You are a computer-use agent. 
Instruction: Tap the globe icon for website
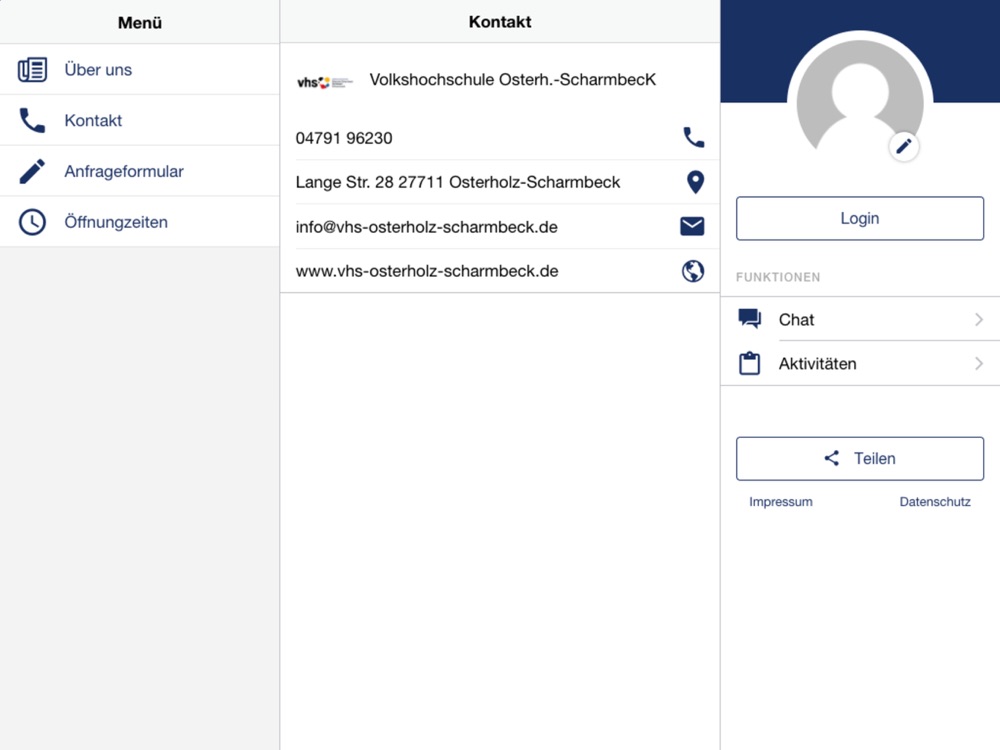coord(693,271)
